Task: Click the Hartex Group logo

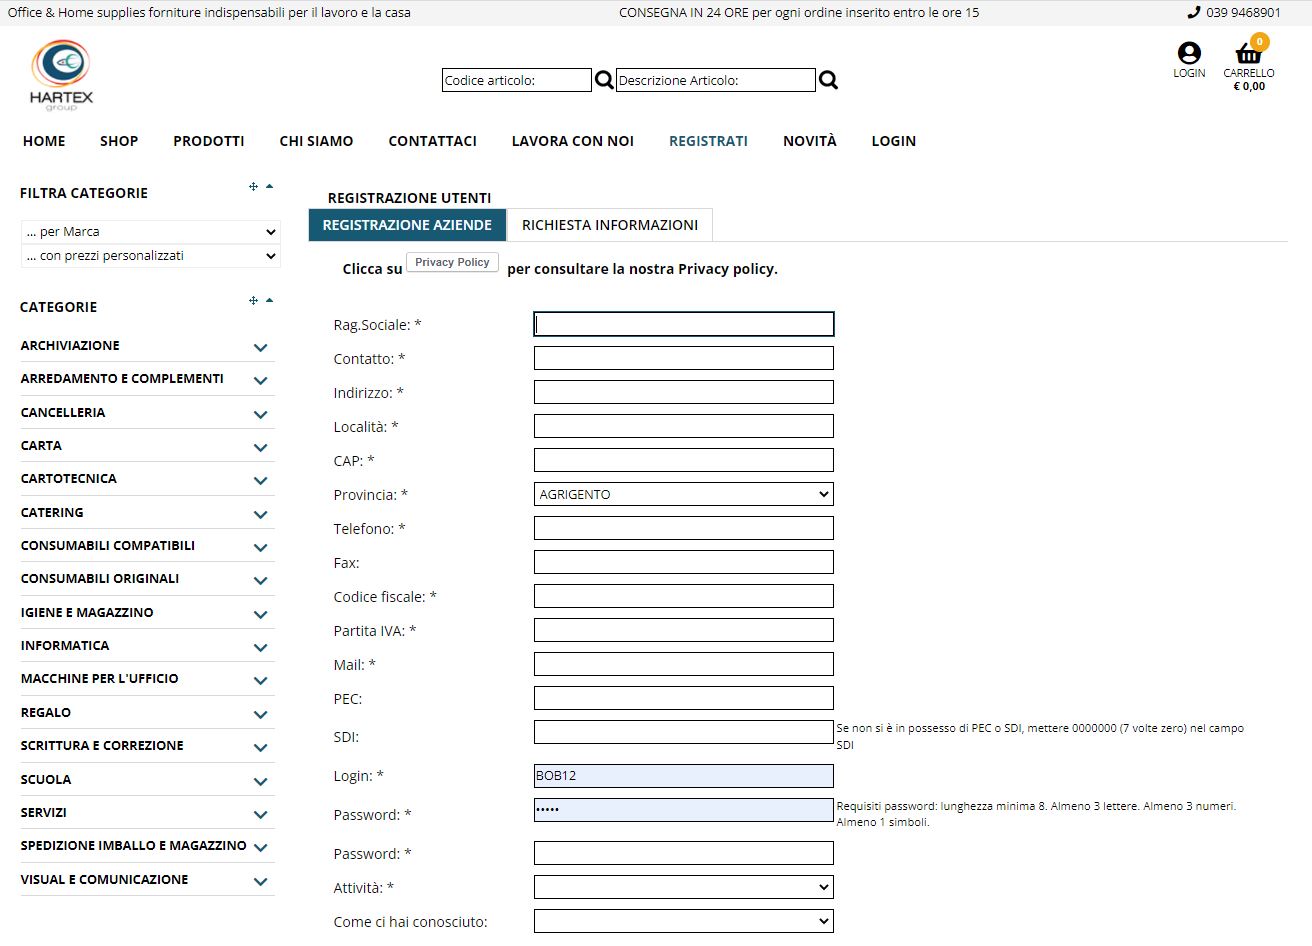Action: tap(61, 75)
